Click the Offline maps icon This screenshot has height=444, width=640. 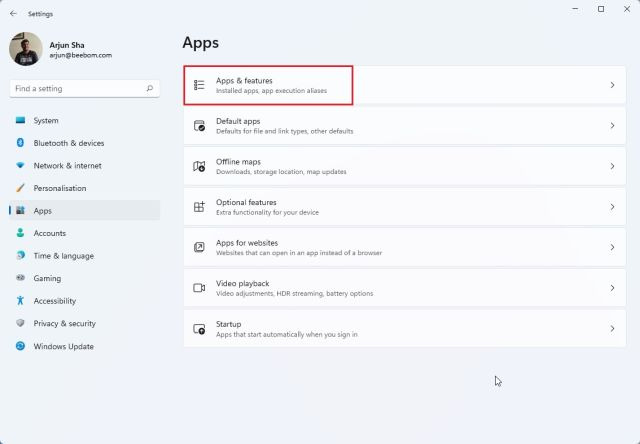click(x=199, y=166)
